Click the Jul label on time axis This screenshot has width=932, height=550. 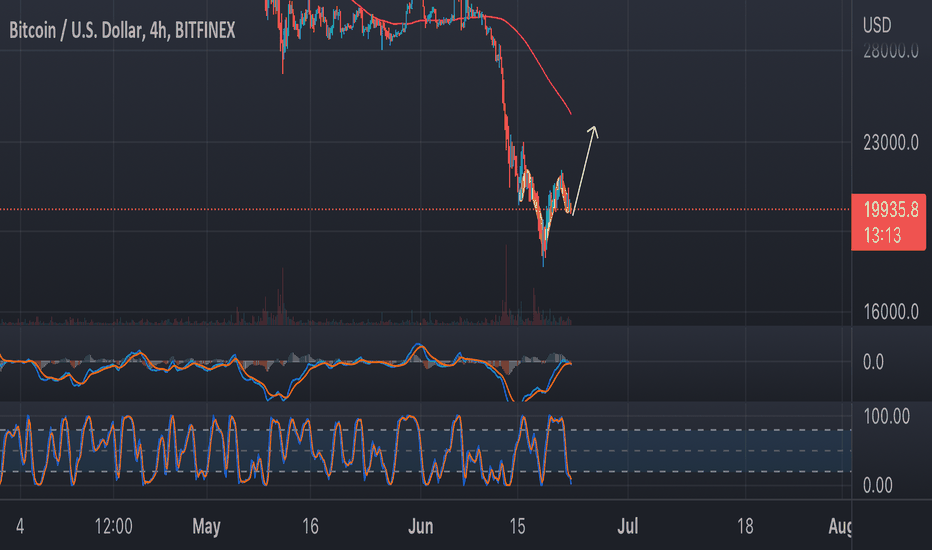point(628,526)
